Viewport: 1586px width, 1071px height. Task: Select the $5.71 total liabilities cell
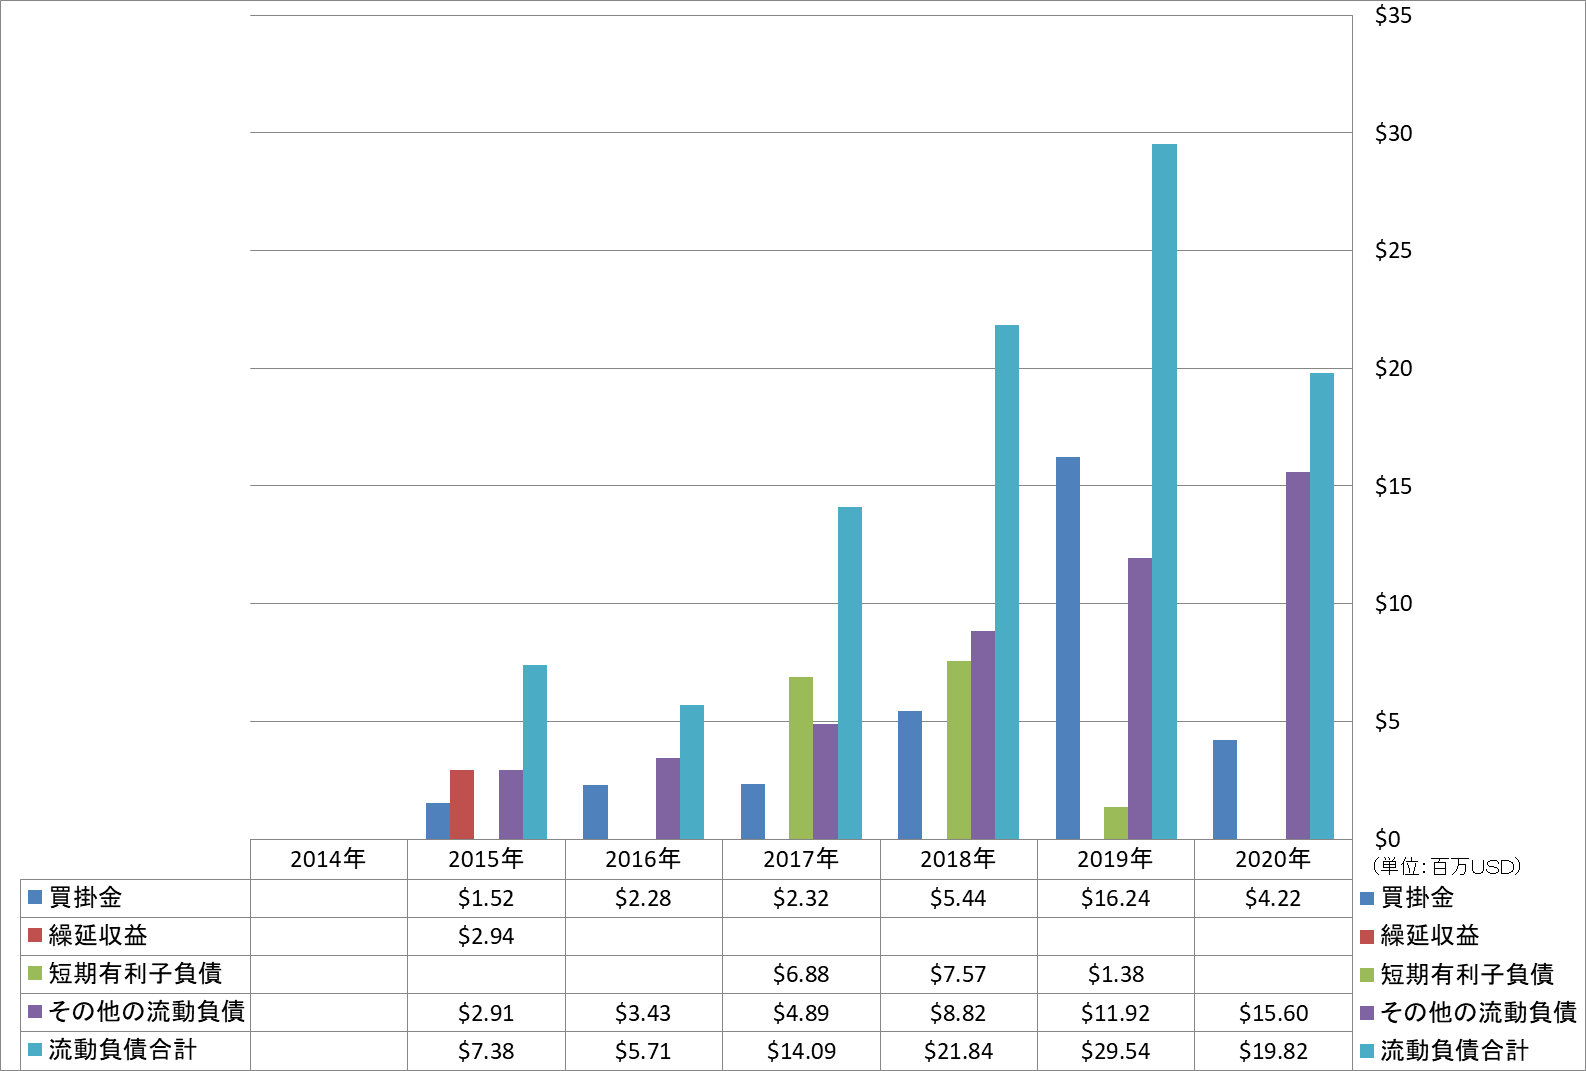(x=643, y=1051)
